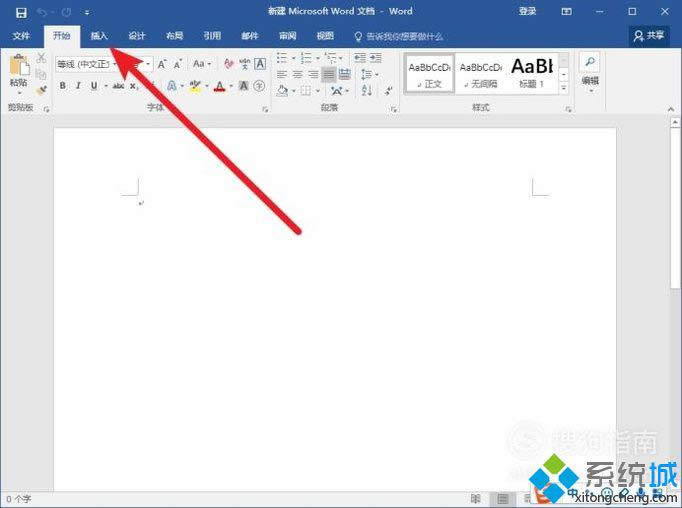The height and width of the screenshot is (508, 682).
Task: Open the font name box 等线 (中文正文)
Action: click(x=86, y=64)
